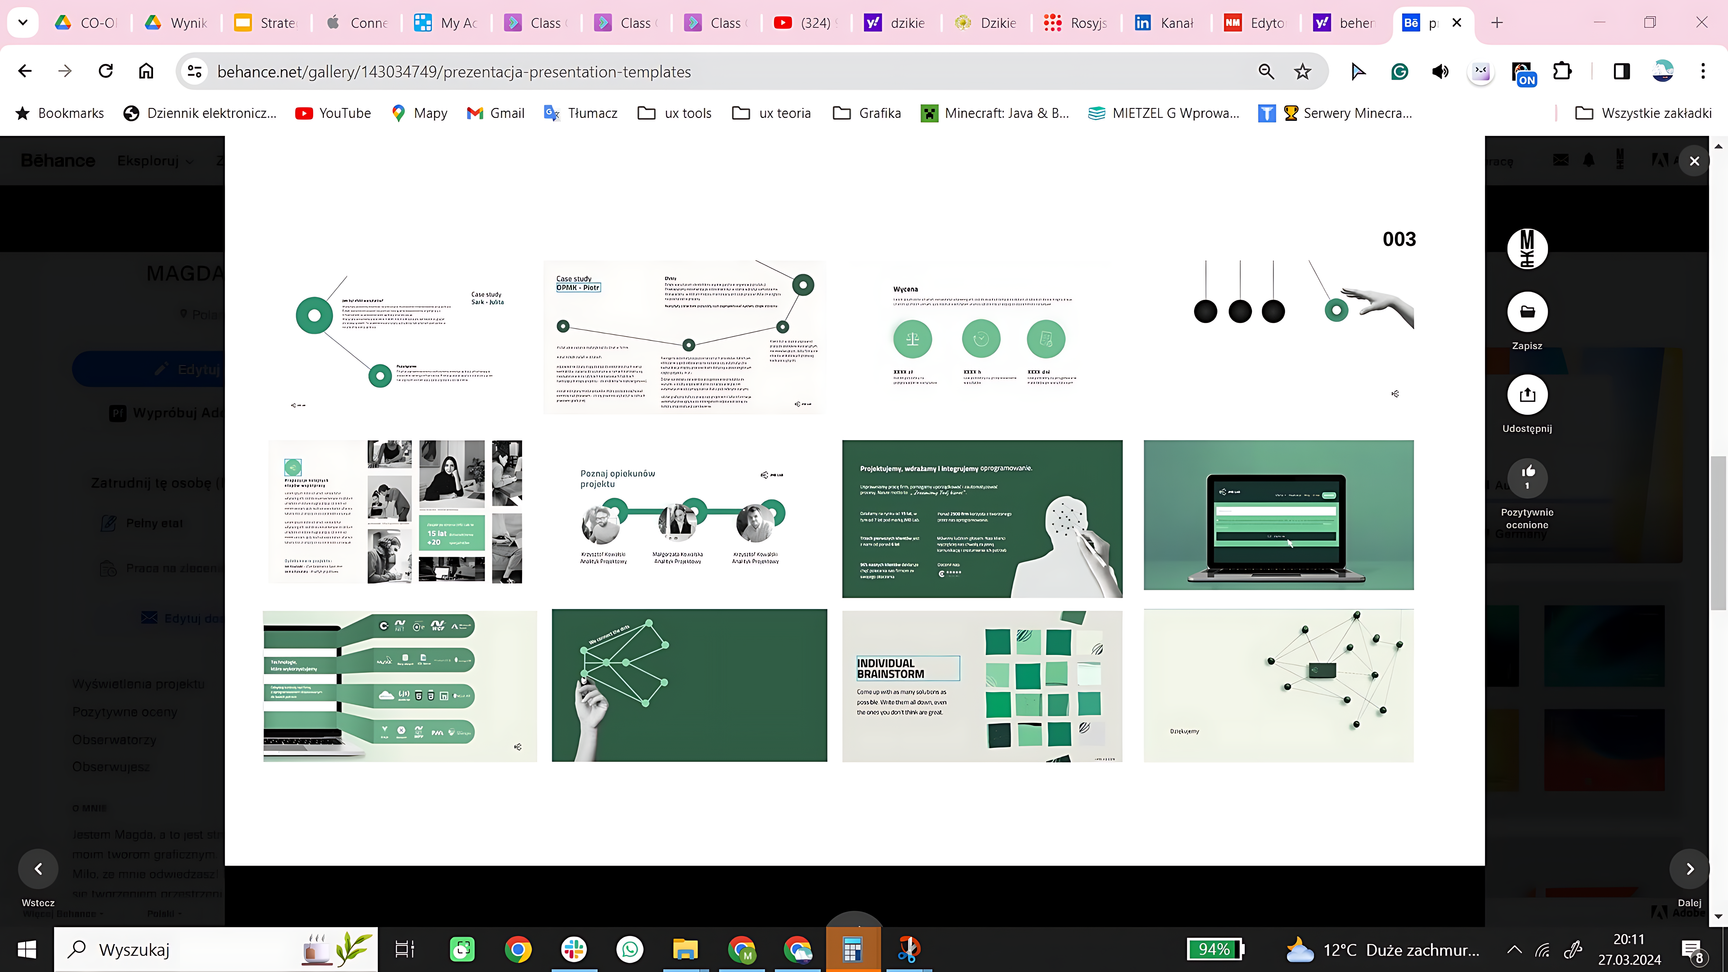Open File Explorer from the taskbar

tap(685, 949)
